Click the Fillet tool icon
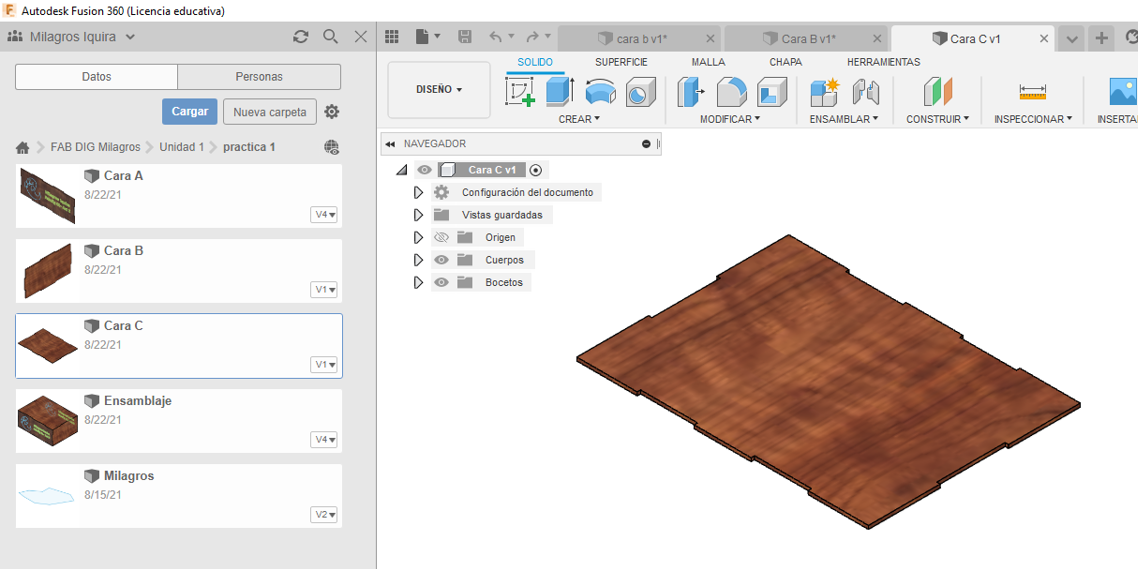Screen dimensions: 1138x569 pyautogui.click(x=731, y=92)
